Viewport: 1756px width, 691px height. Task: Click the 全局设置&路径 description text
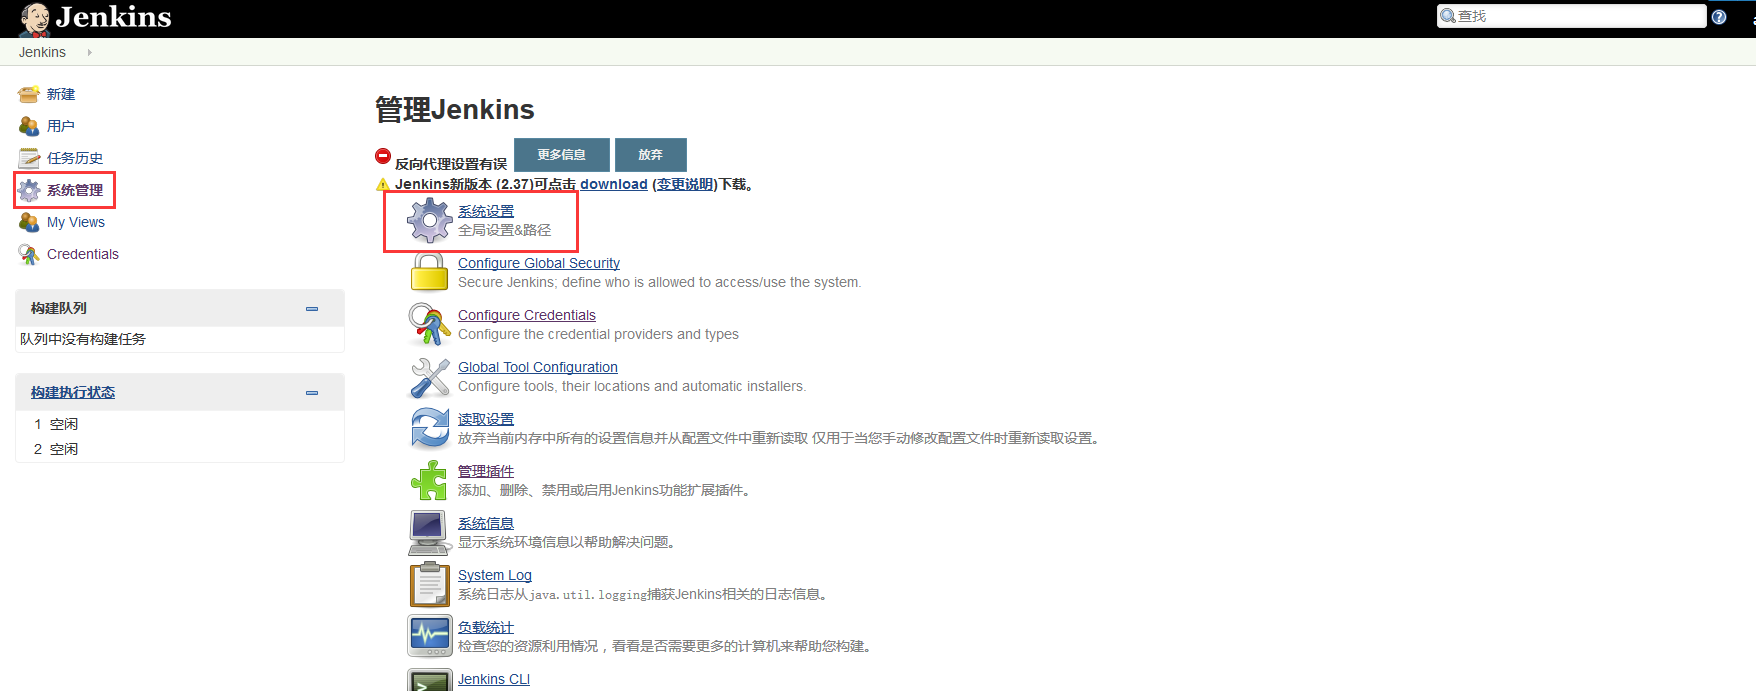pos(505,230)
